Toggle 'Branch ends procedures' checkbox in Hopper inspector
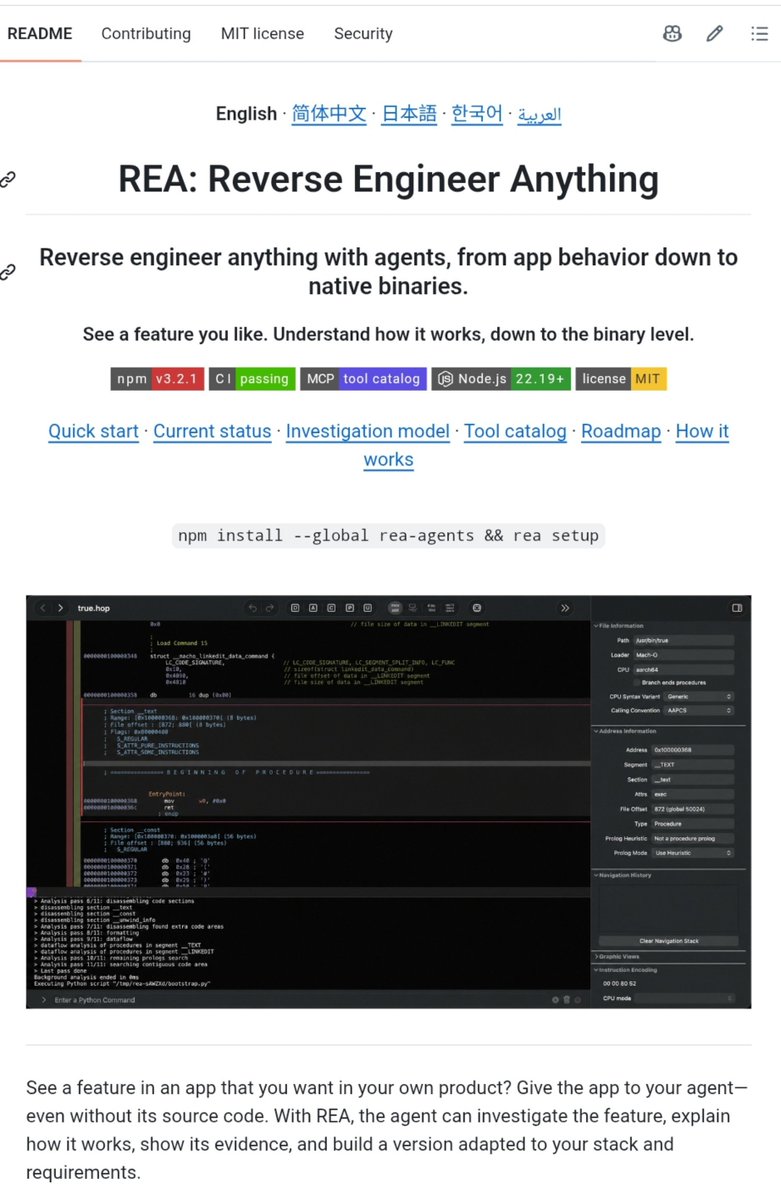Image resolution: width=781 pixels, height=1200 pixels. pos(636,682)
